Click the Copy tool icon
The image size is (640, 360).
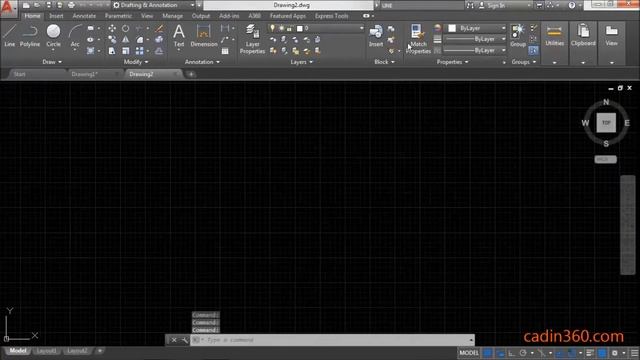(x=112, y=40)
